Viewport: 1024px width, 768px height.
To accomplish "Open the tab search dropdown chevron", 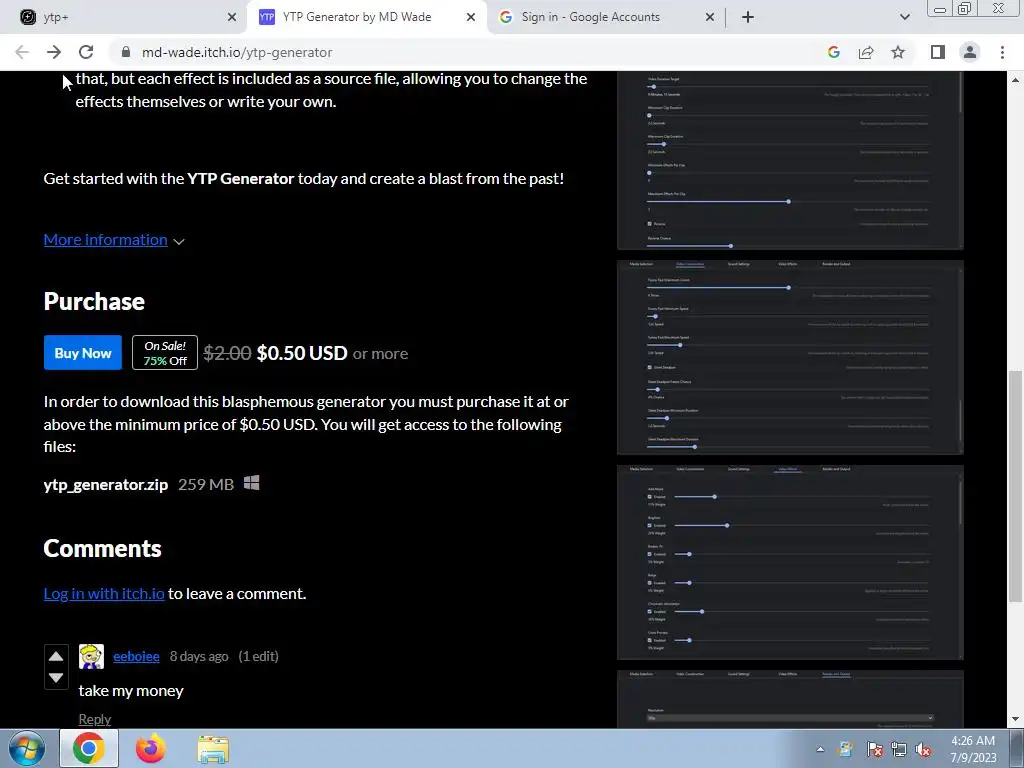I will click(x=904, y=17).
